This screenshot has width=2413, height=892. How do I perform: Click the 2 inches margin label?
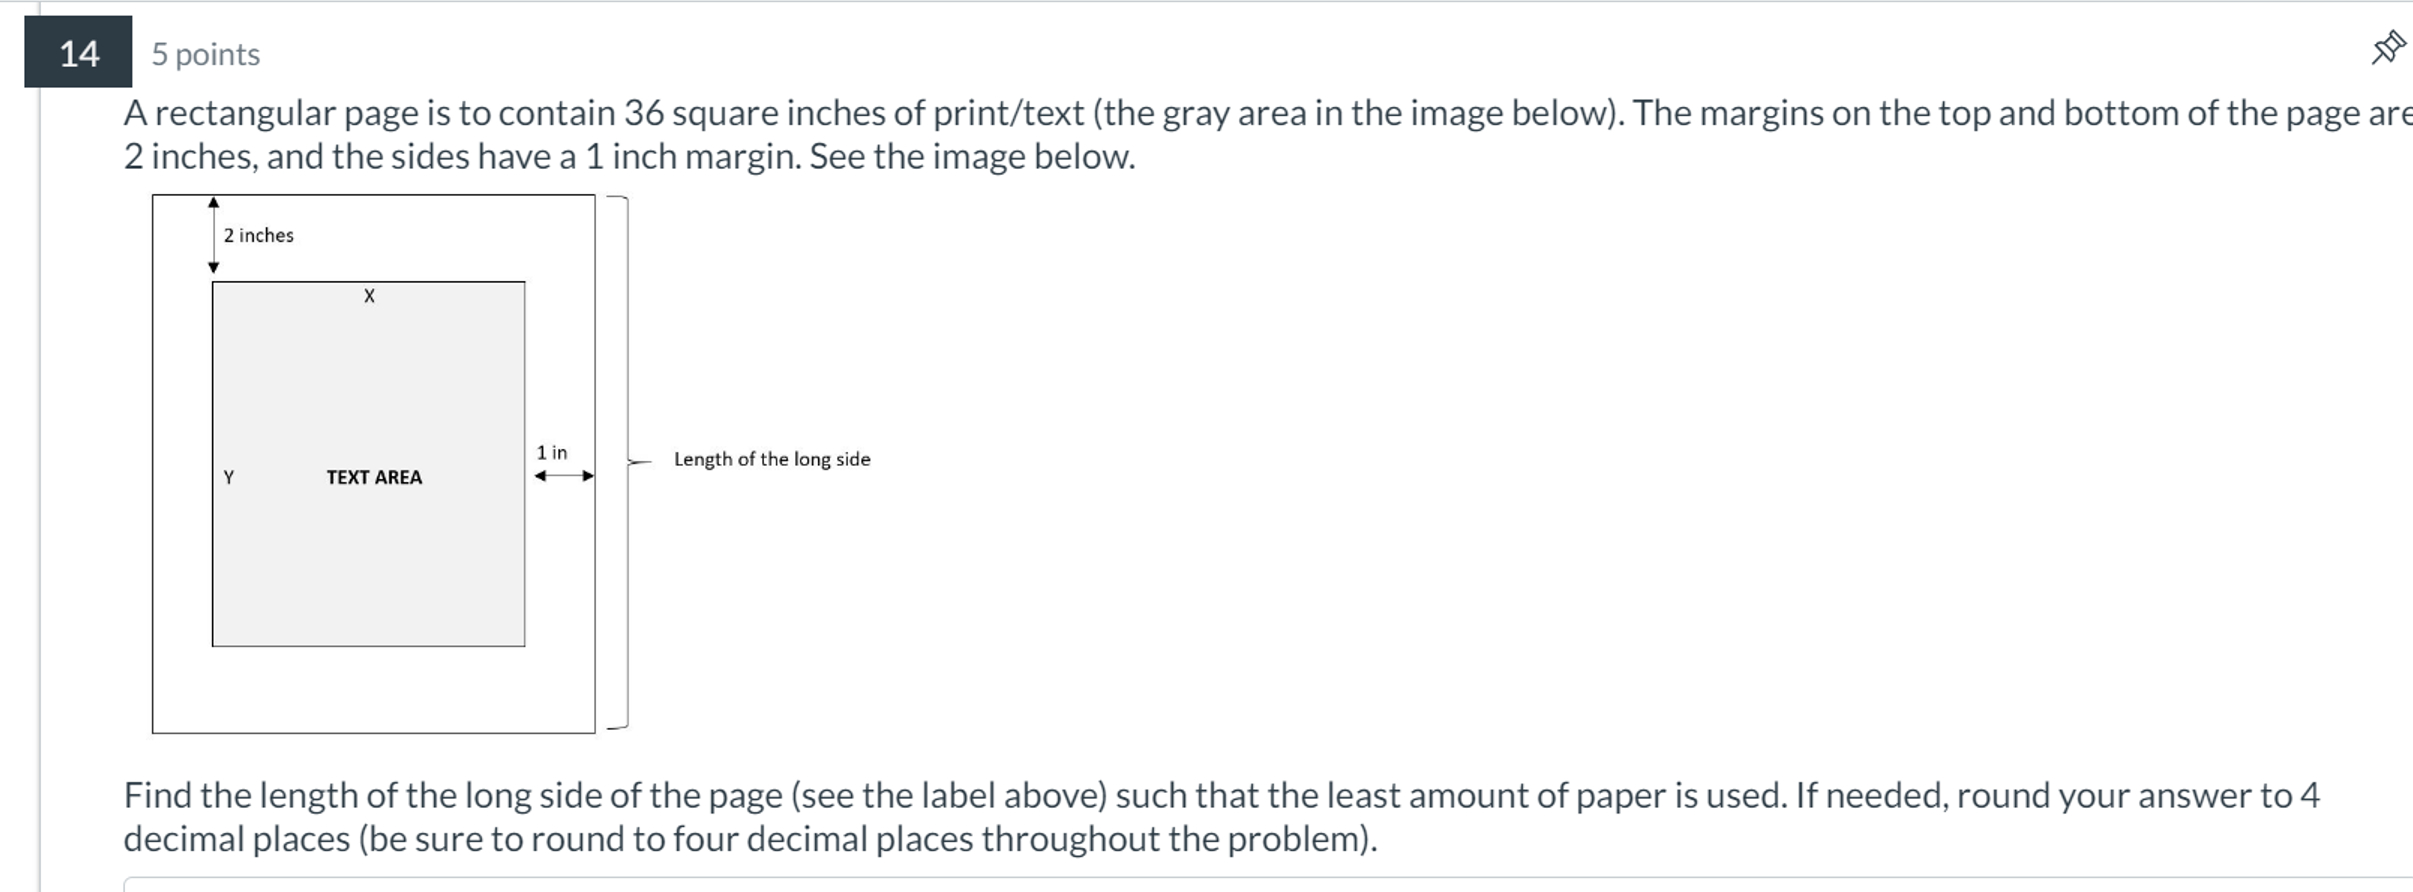pyautogui.click(x=258, y=235)
